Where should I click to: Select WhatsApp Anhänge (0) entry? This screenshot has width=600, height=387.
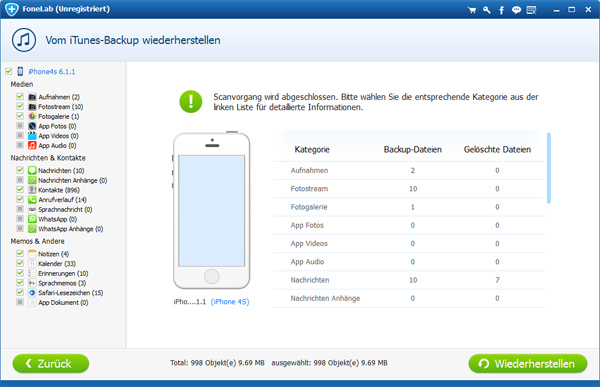[x=71, y=229]
